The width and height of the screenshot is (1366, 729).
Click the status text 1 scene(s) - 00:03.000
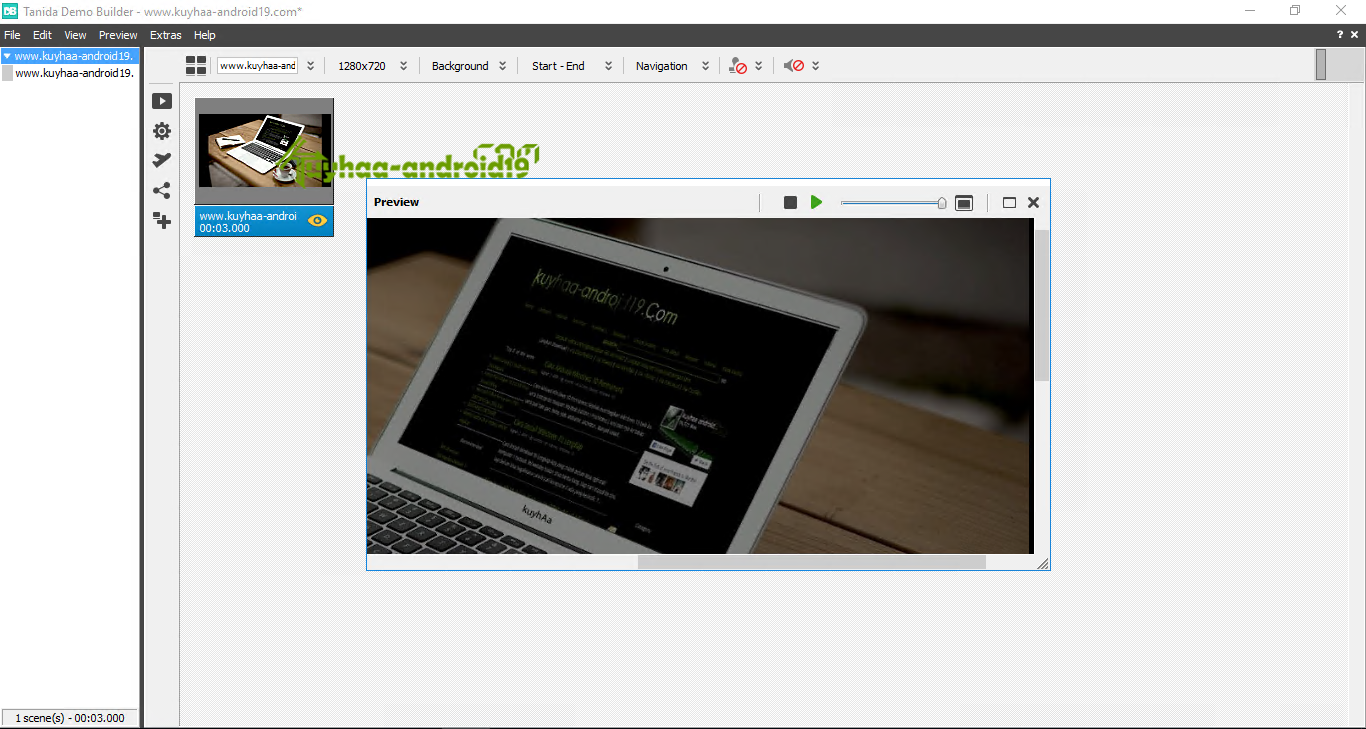(x=70, y=718)
